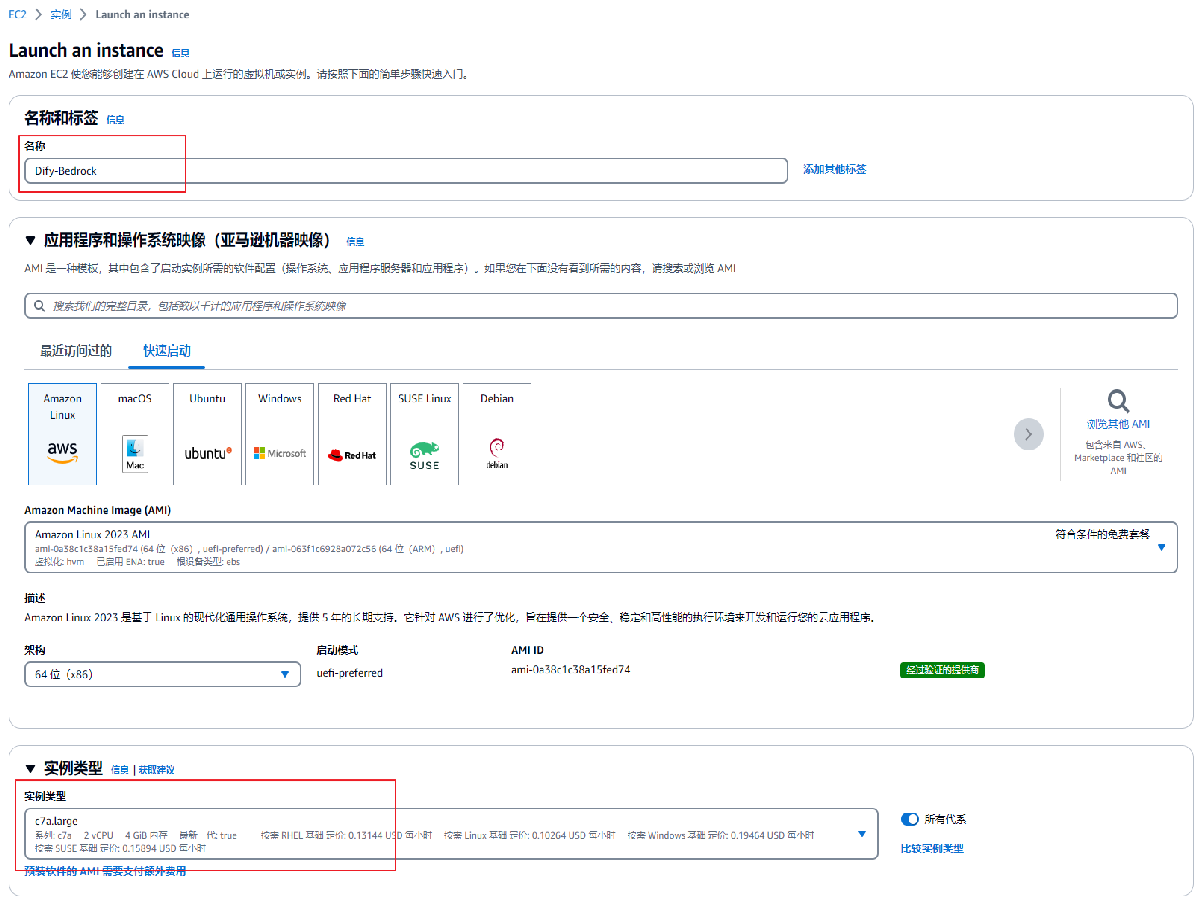The height and width of the screenshot is (900, 1200).
Task: Open browse more AMIs magnifier icon
Action: (1118, 402)
